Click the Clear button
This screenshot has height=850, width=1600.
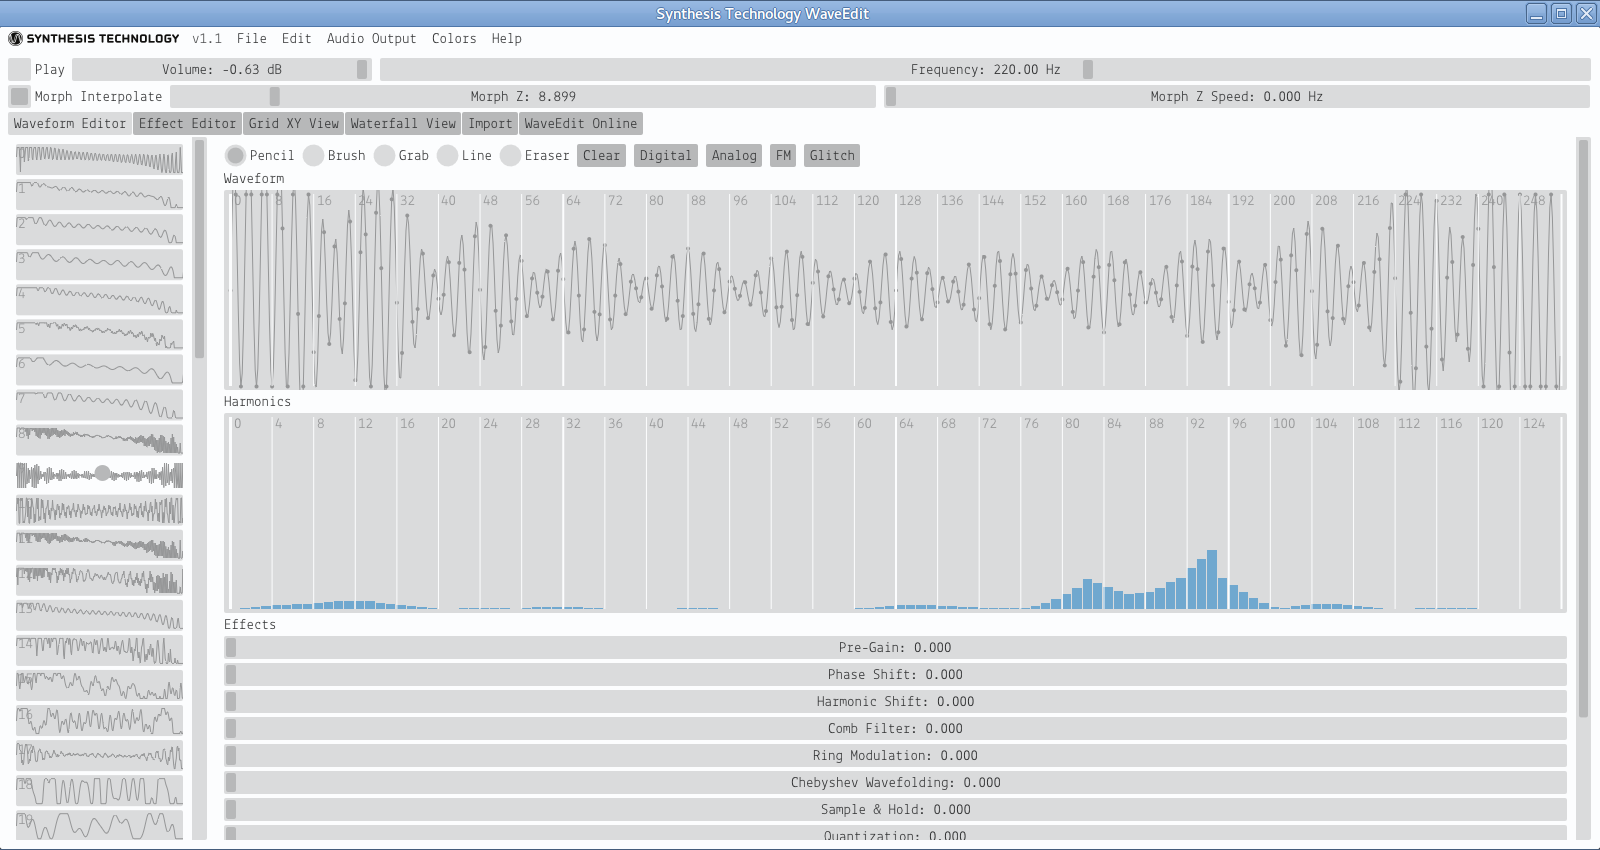[601, 155]
